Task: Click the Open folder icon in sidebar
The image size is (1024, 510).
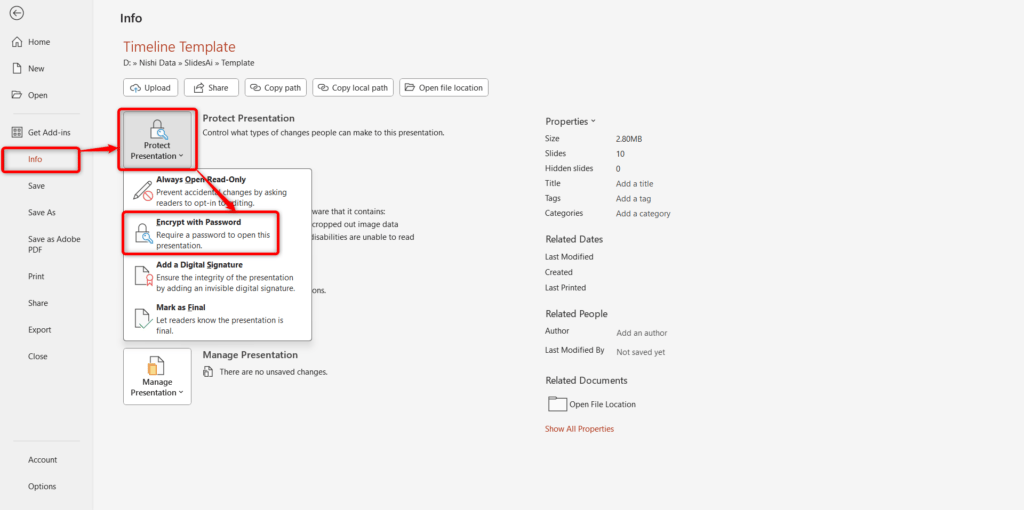Action: pyautogui.click(x=18, y=95)
